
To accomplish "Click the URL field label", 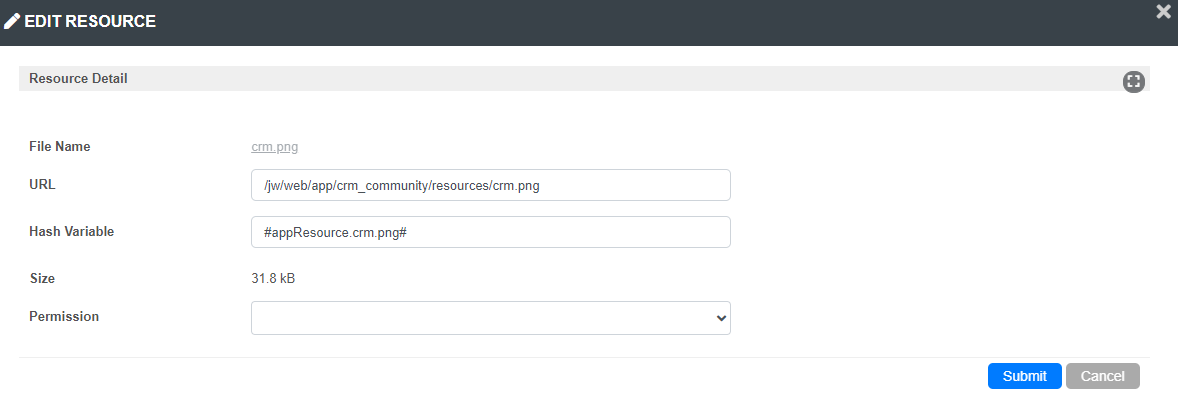I will (x=42, y=184).
